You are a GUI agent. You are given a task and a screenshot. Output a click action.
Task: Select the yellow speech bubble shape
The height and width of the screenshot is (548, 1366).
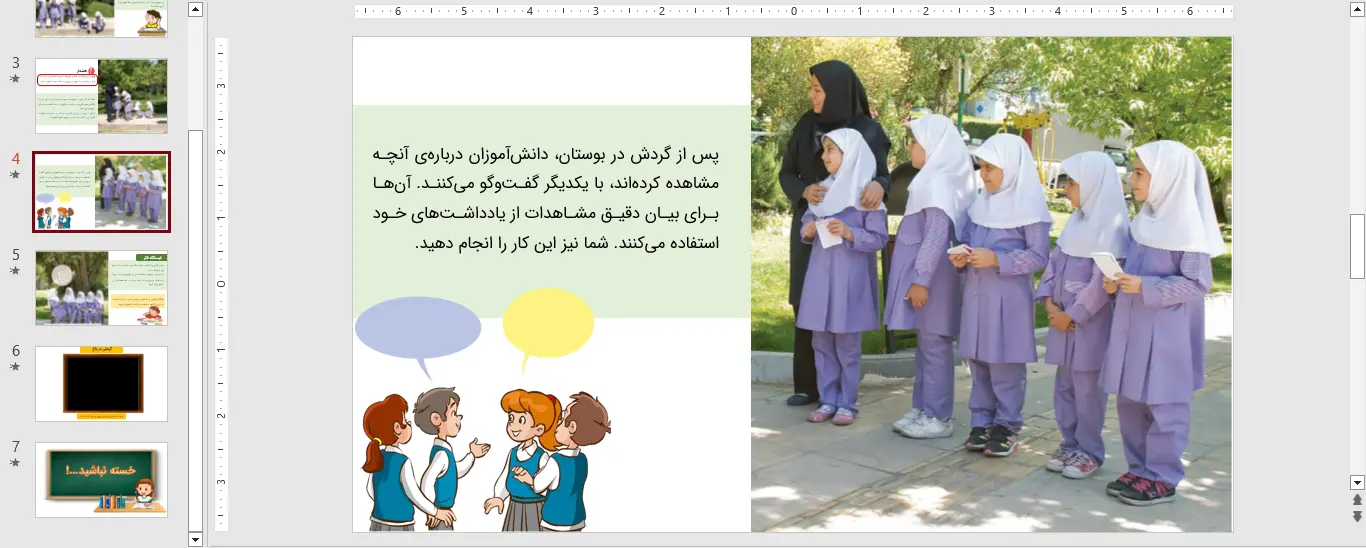pyautogui.click(x=547, y=322)
